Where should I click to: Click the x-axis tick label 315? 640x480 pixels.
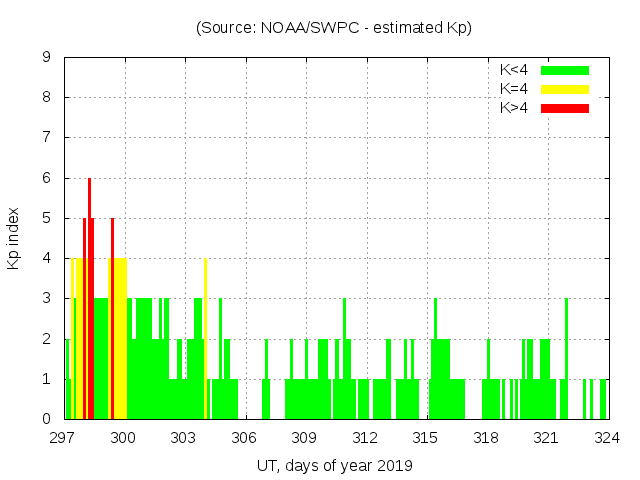426,437
